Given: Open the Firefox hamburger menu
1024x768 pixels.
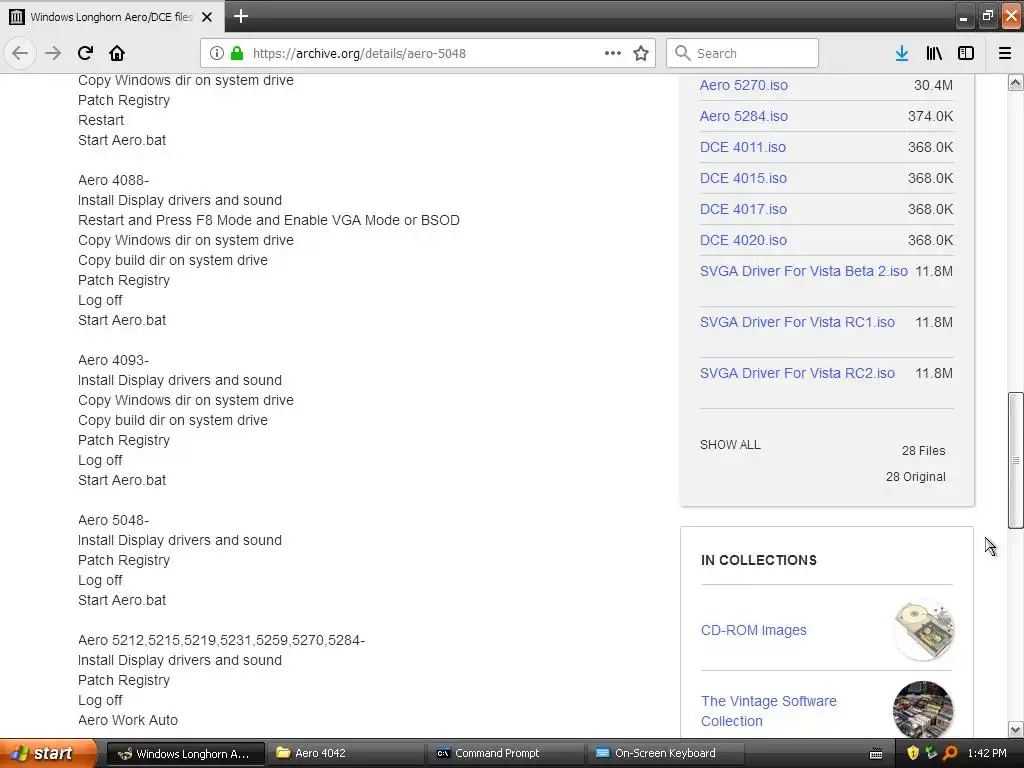Looking at the screenshot, I should [1005, 53].
